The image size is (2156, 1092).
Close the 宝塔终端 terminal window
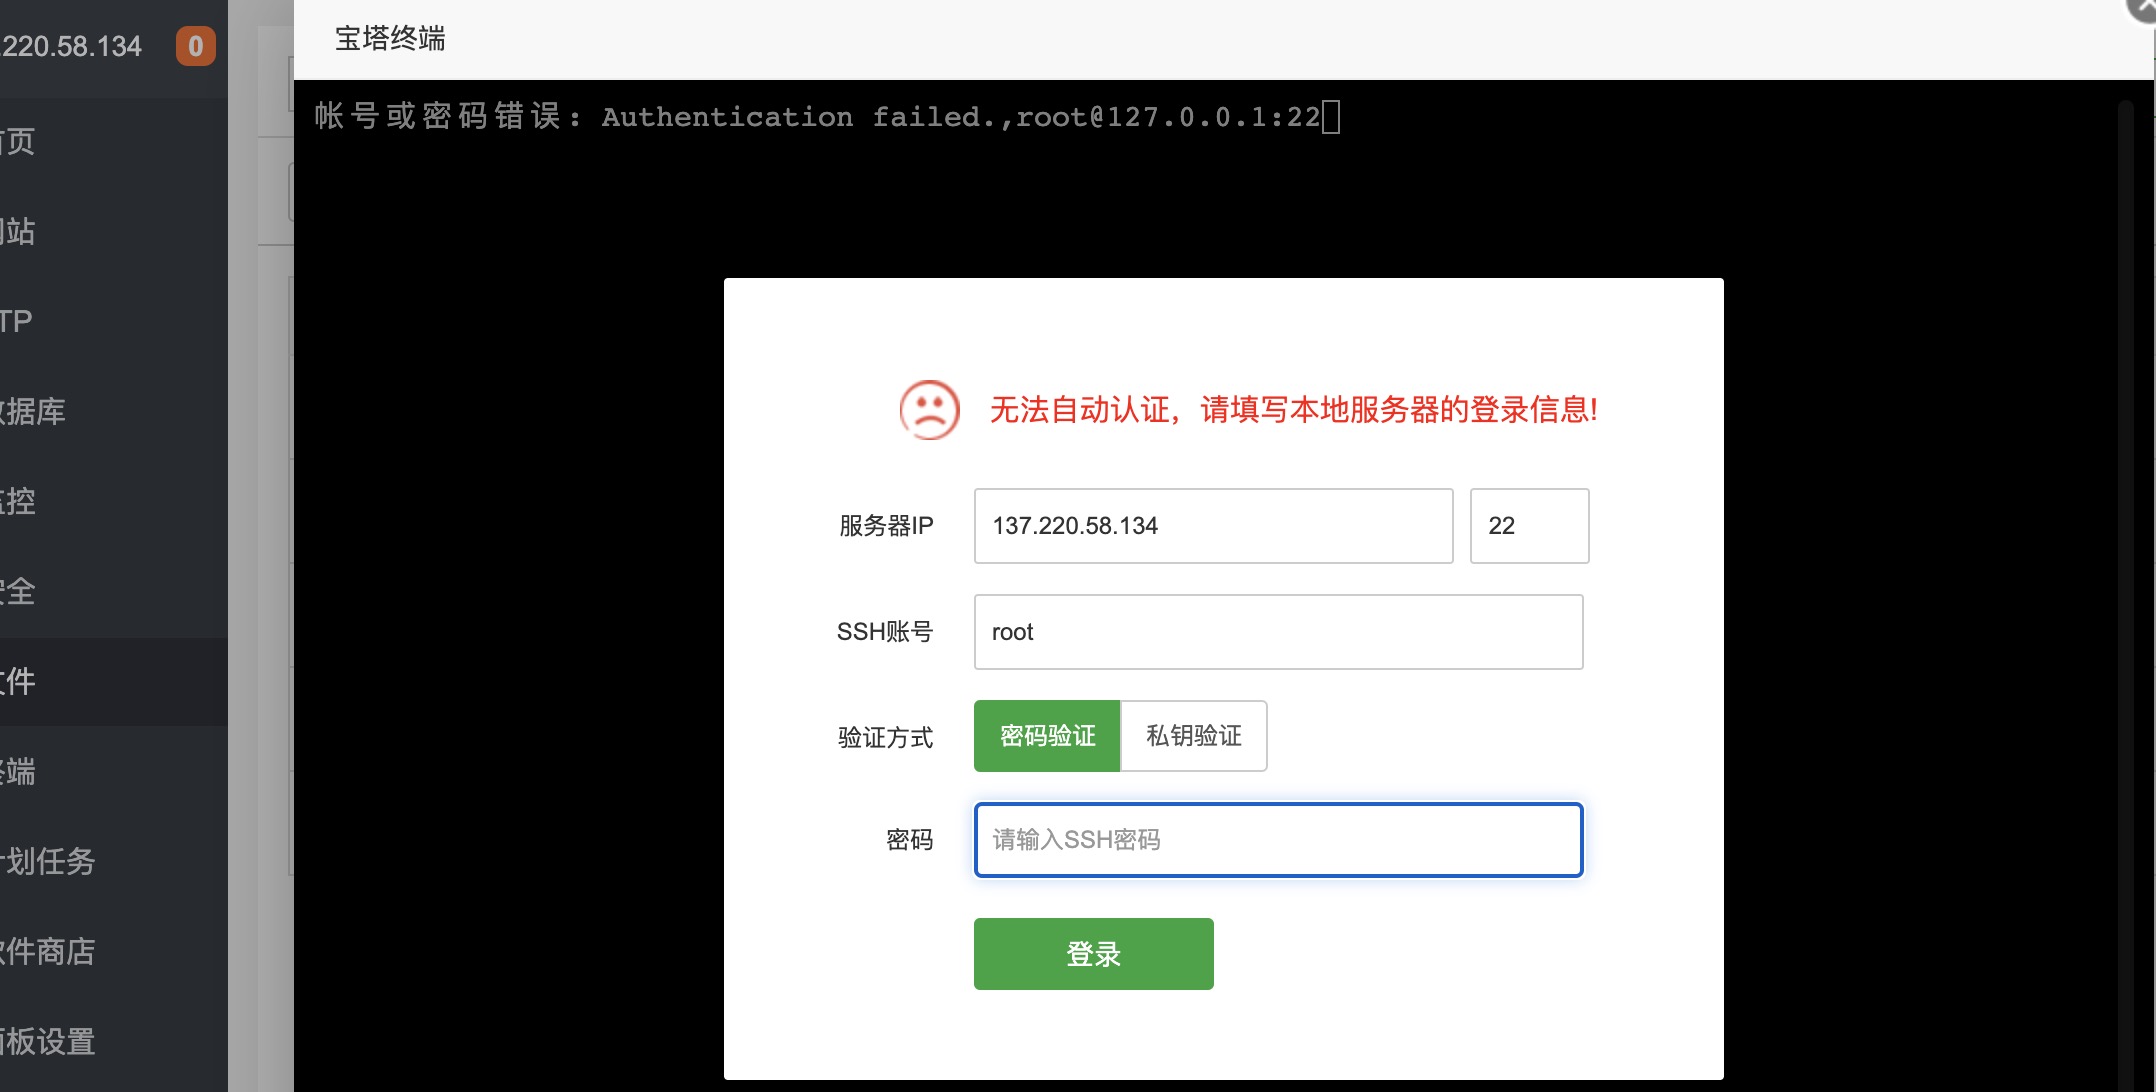tap(2143, 8)
